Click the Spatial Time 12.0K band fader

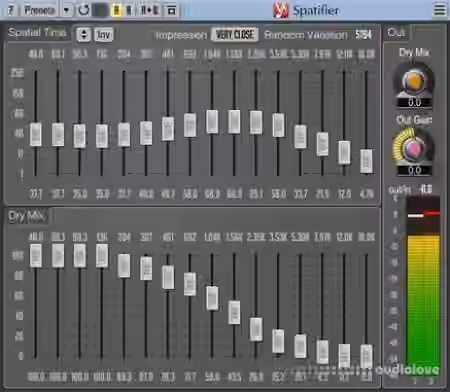pyautogui.click(x=344, y=152)
